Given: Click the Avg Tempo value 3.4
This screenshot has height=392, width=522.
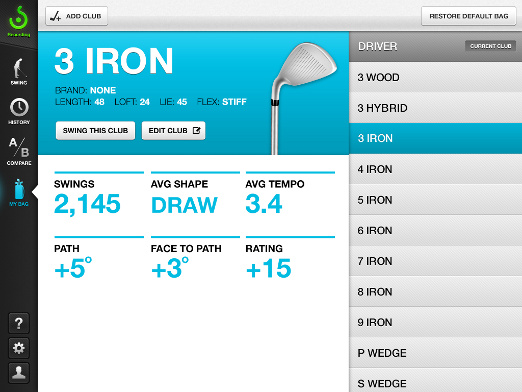Looking at the screenshot, I should point(264,204).
